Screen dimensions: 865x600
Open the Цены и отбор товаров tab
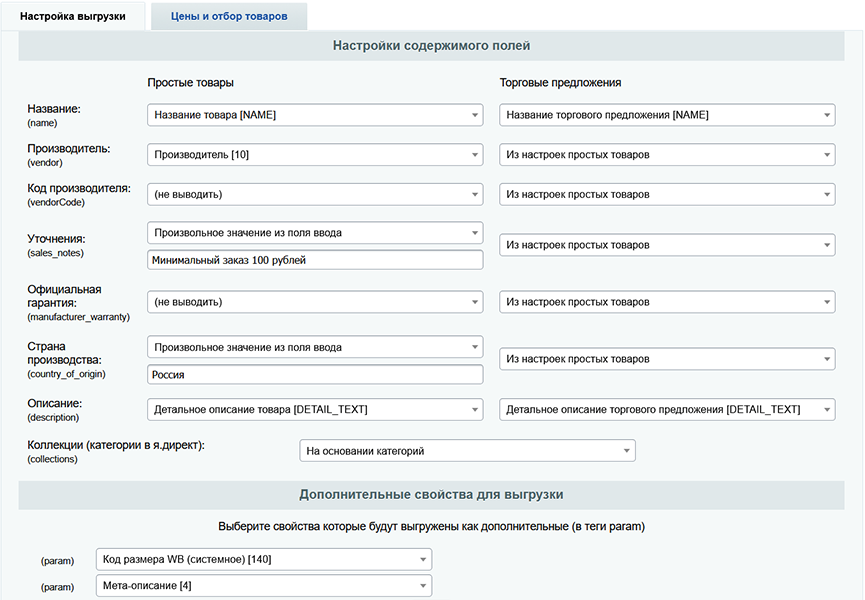[229, 16]
